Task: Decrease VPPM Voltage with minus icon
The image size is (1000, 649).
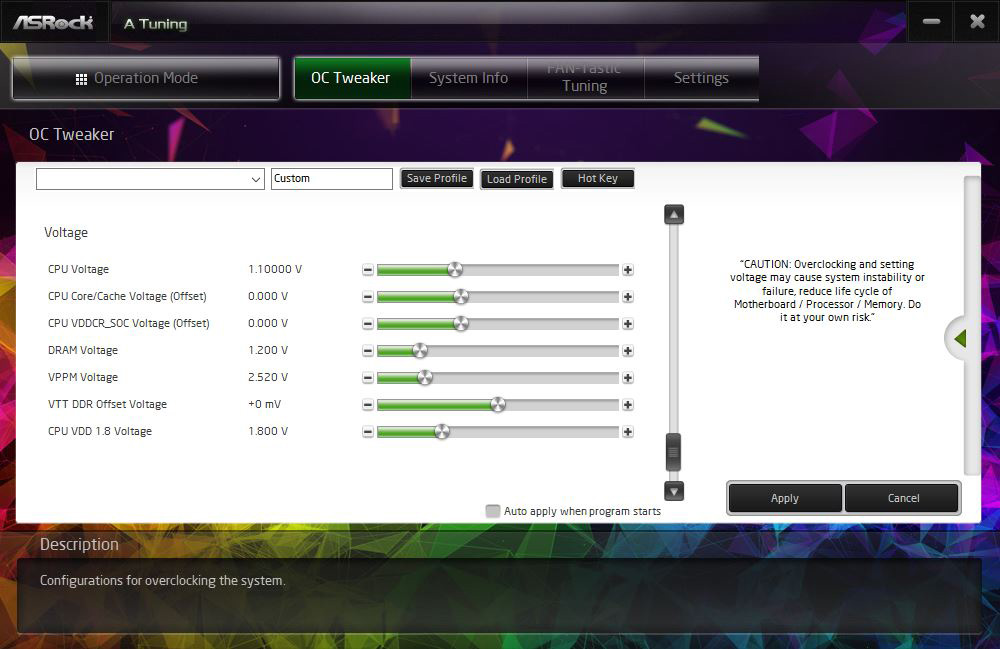Action: [367, 377]
